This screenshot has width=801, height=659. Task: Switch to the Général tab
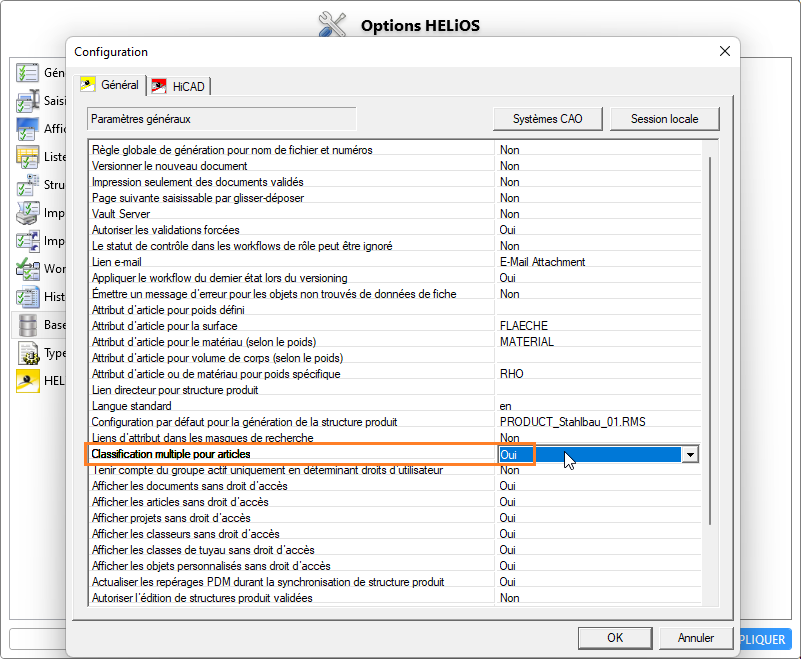point(110,85)
